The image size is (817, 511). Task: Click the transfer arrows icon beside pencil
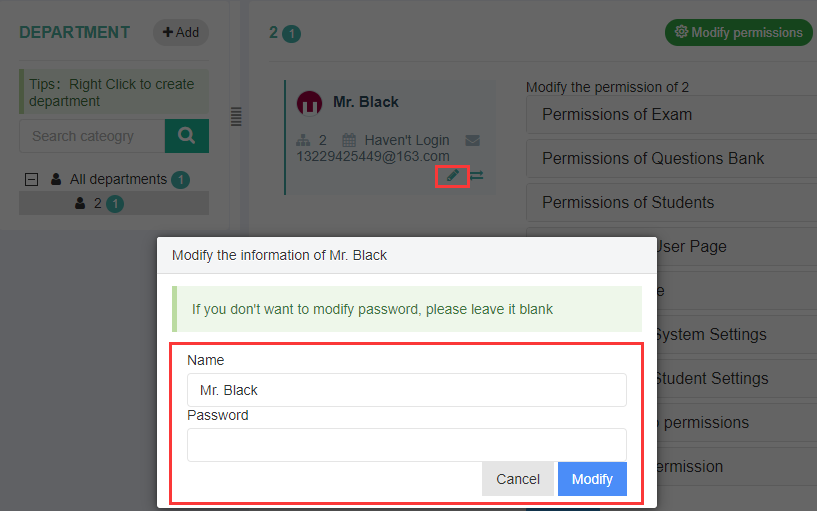coord(476,176)
